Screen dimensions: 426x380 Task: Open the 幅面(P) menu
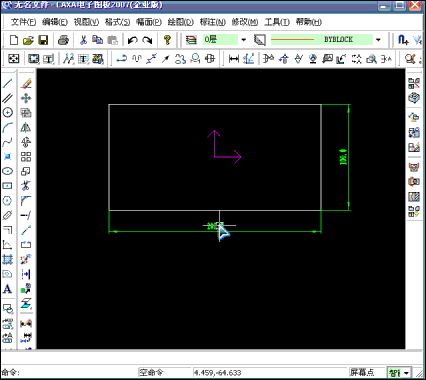[x=149, y=22]
